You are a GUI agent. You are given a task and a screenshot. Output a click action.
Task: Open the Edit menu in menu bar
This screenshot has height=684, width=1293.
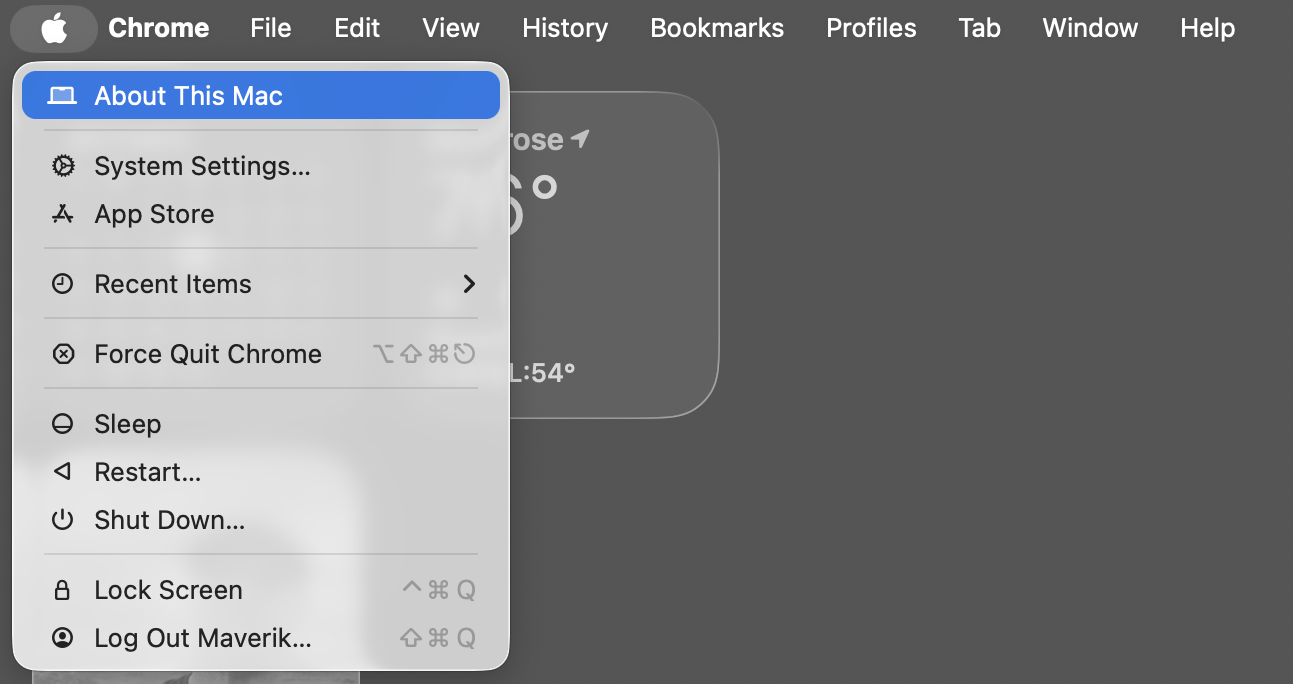pos(357,28)
